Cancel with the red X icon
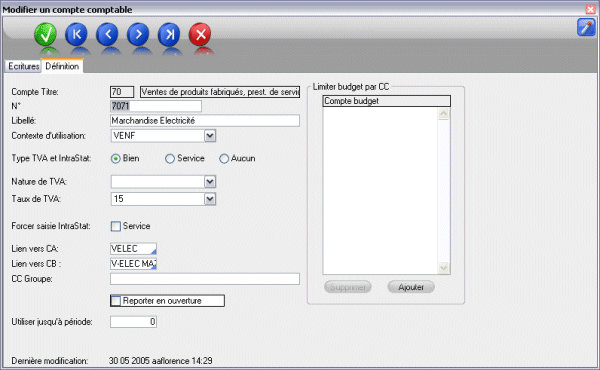 coord(200,34)
